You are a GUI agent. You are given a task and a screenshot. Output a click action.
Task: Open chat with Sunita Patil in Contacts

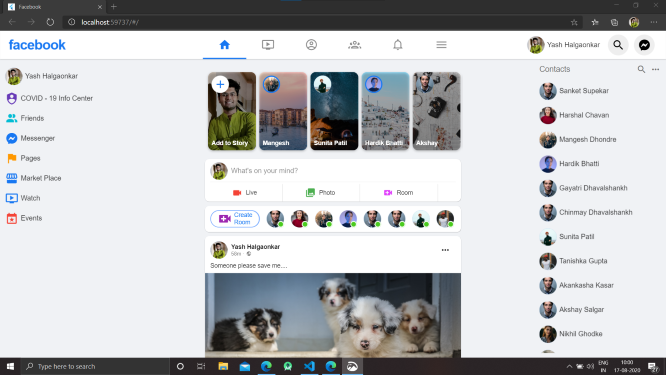[567, 237]
